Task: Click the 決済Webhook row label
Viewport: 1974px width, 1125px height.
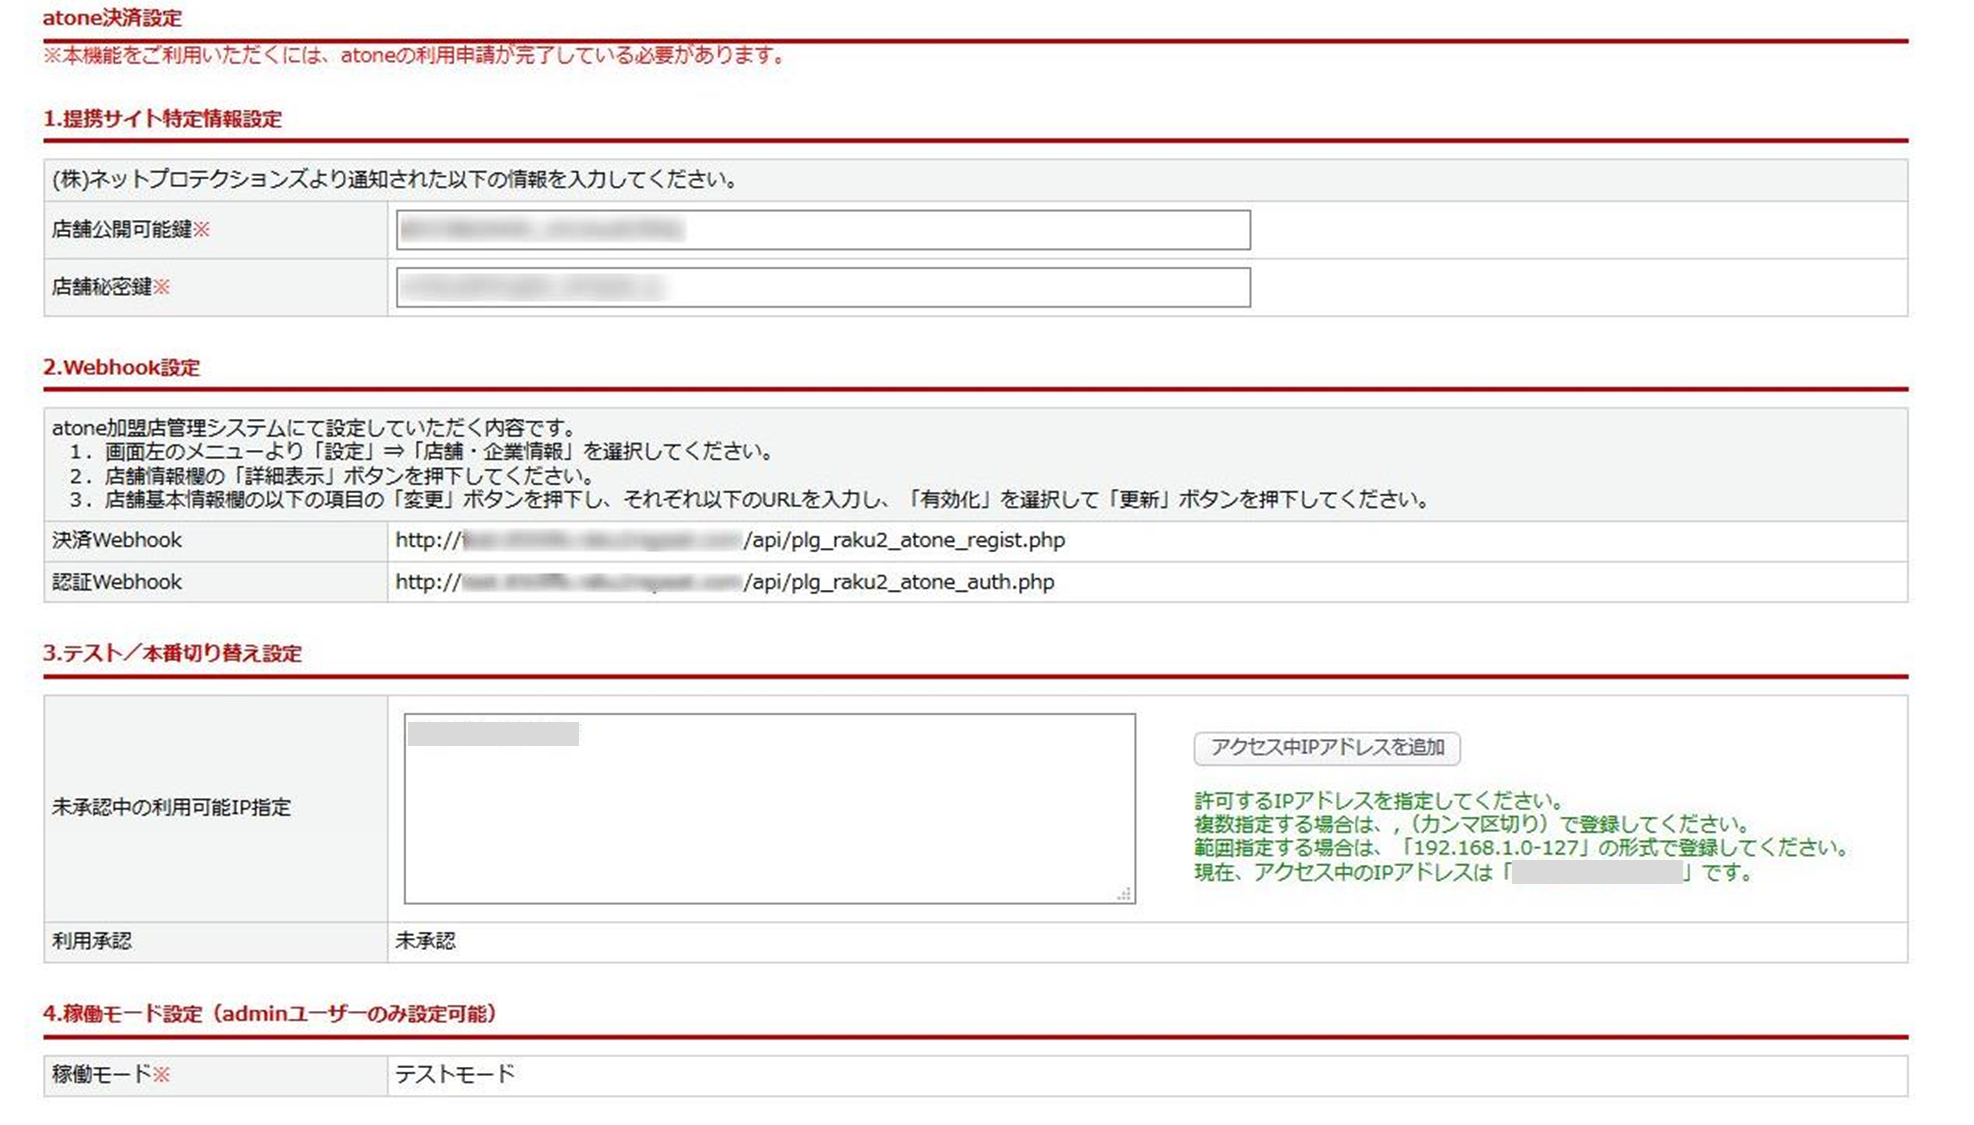Action: pyautogui.click(x=117, y=541)
